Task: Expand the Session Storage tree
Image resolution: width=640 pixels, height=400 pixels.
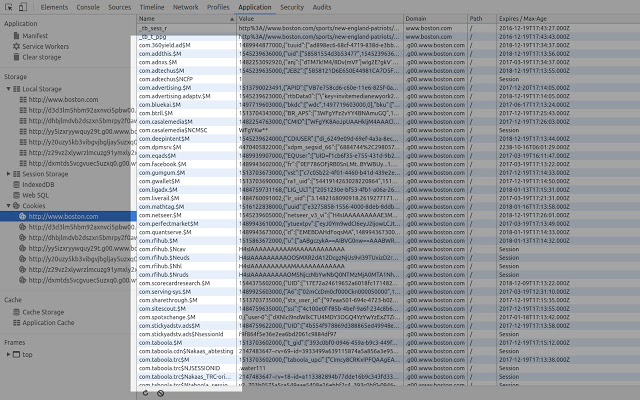Action: click(8, 173)
